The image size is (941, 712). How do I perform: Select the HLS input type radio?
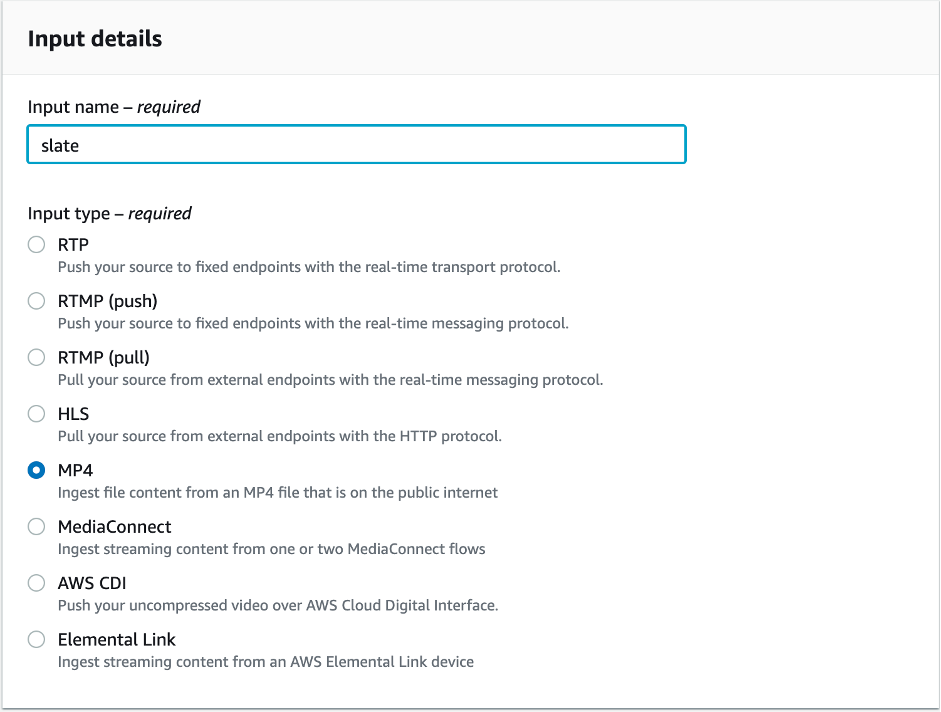pyautogui.click(x=37, y=413)
